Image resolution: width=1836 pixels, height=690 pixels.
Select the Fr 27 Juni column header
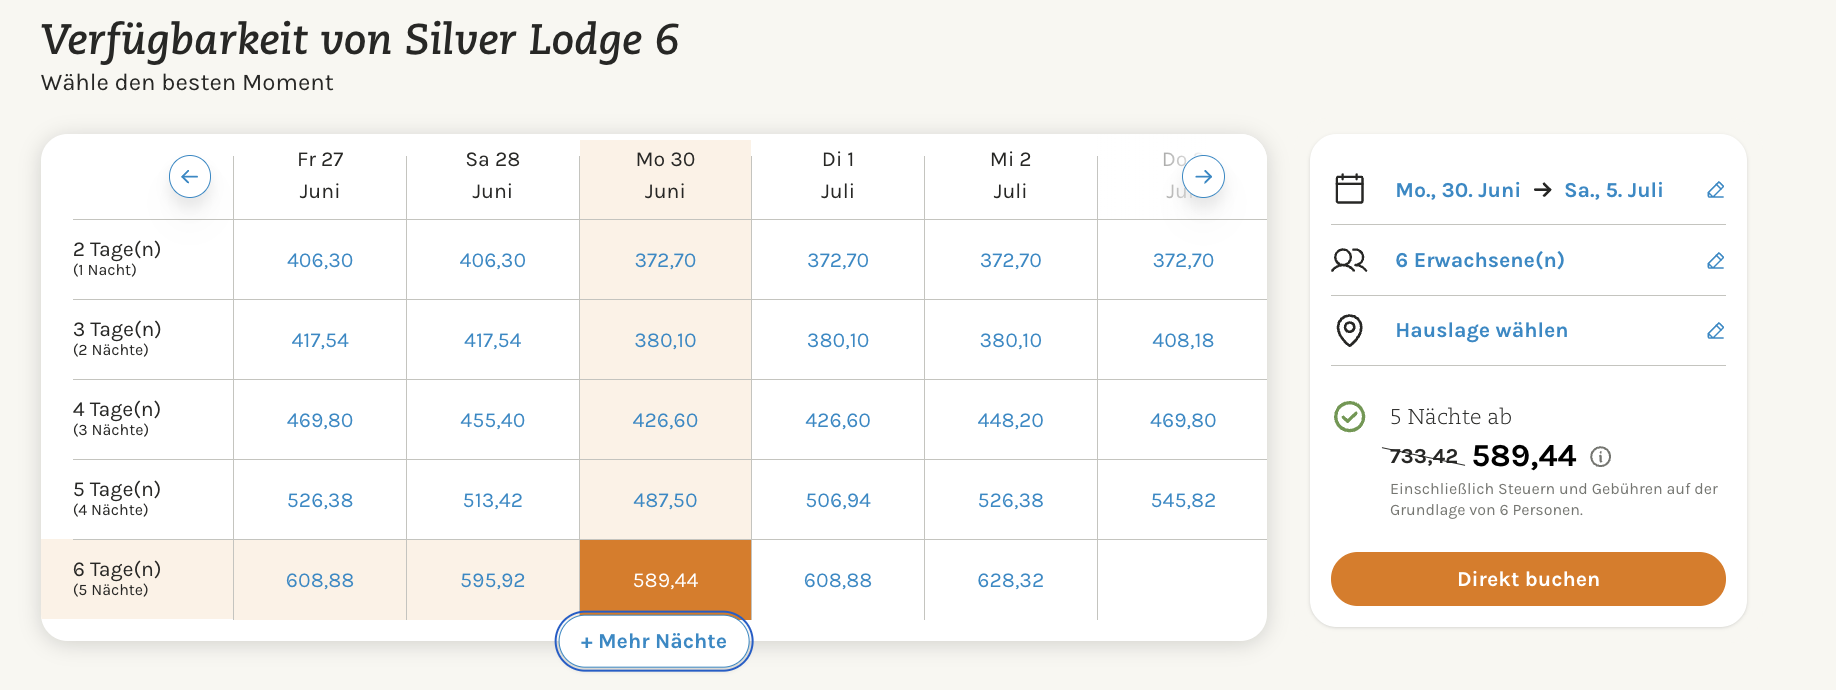(x=320, y=175)
